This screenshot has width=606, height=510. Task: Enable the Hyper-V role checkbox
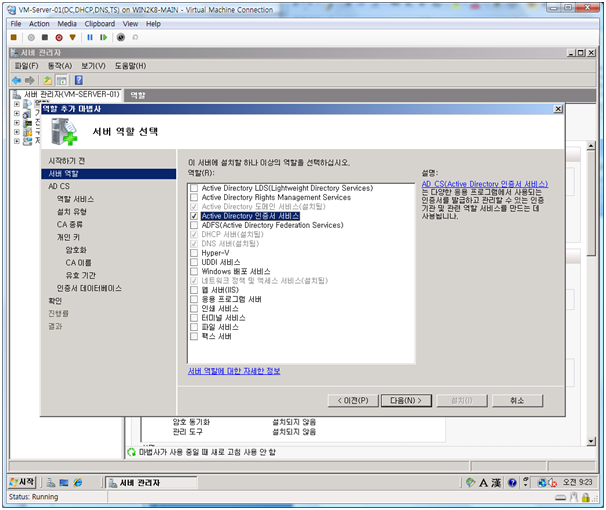click(x=194, y=253)
